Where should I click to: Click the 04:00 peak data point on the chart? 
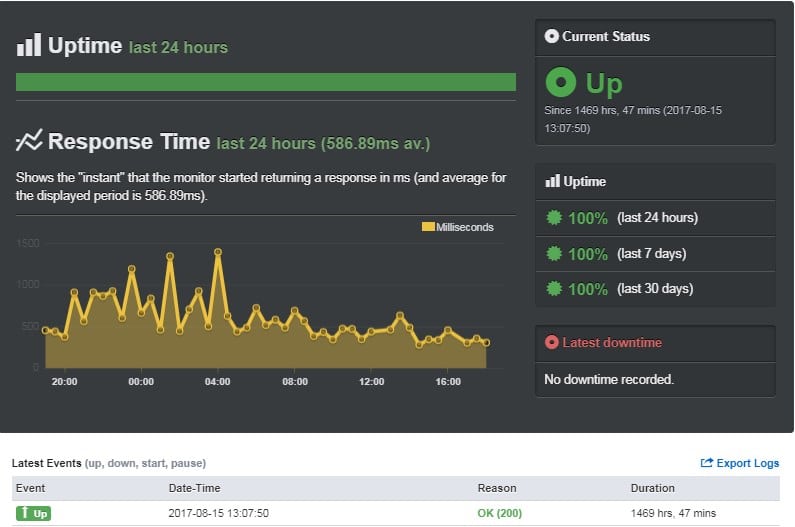tap(218, 252)
